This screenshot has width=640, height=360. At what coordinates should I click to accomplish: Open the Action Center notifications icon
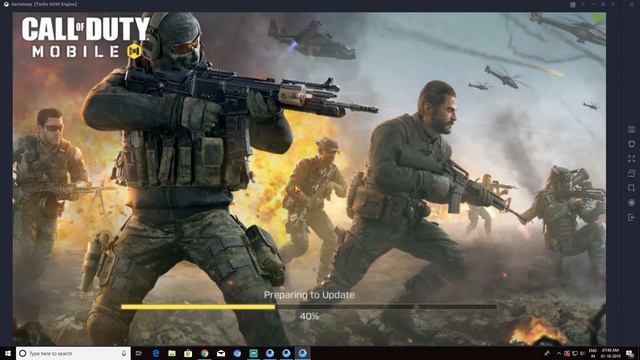pos(630,353)
